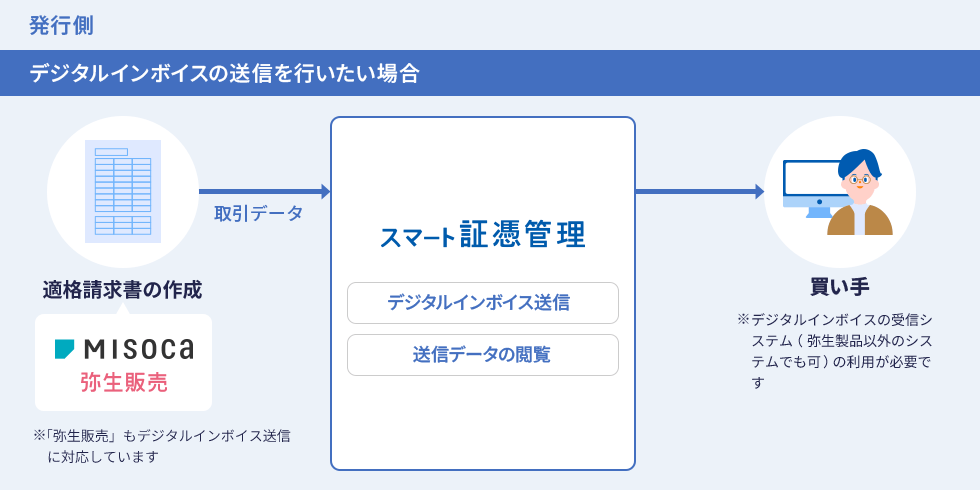Click the スマート証憑管理 title
The height and width of the screenshot is (490, 980).
pos(482,236)
